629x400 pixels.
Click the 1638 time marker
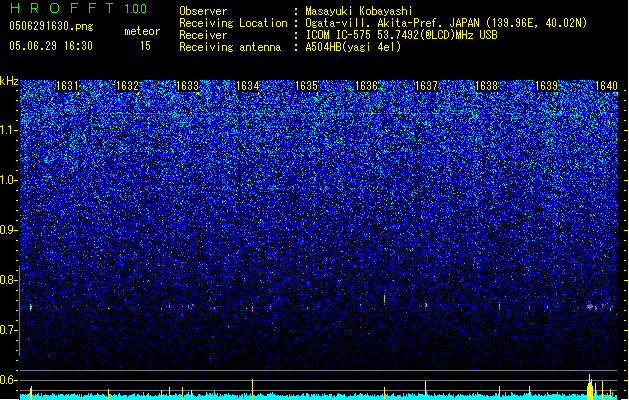(x=487, y=86)
